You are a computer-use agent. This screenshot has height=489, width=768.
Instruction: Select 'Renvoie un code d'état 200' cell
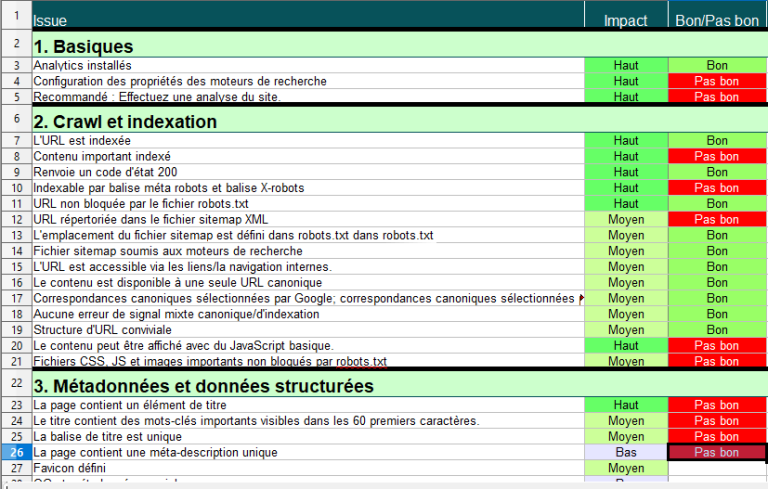pos(308,172)
